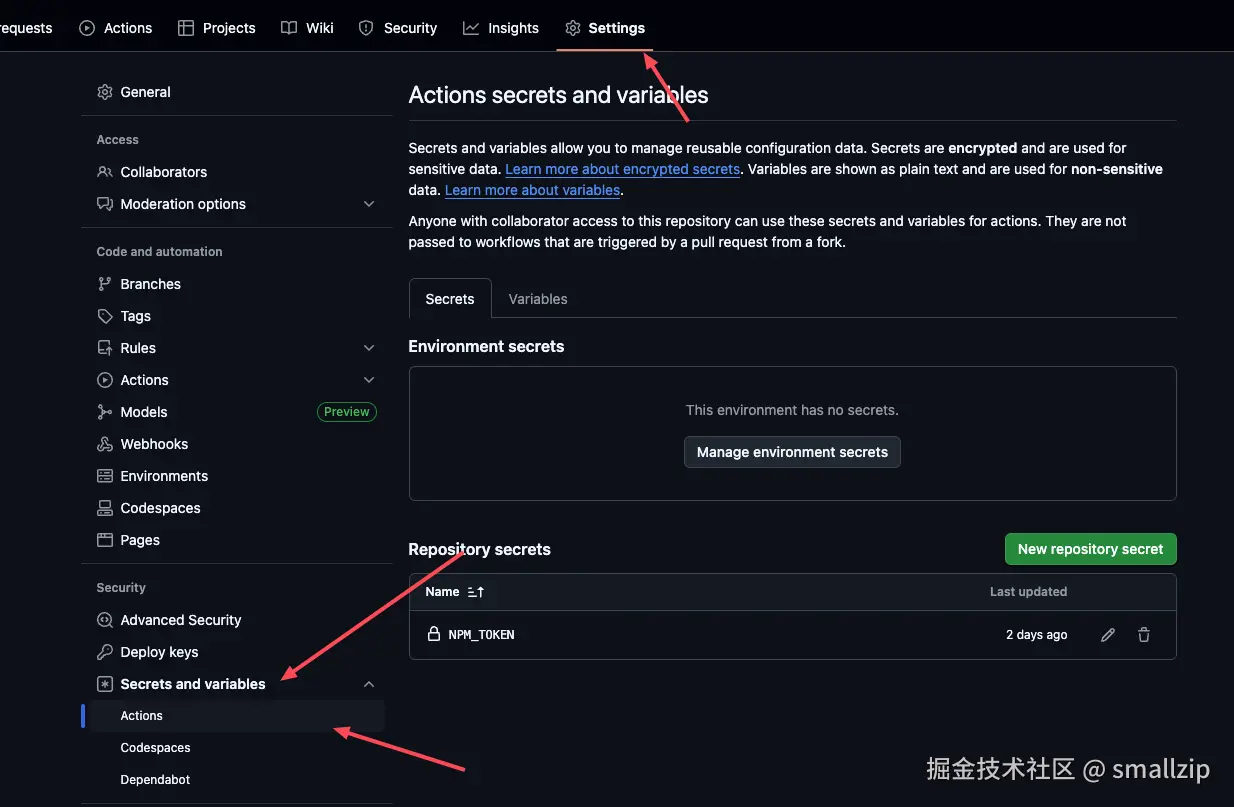This screenshot has height=807, width=1234.
Task: Open the Tags settings page
Action: click(x=135, y=316)
